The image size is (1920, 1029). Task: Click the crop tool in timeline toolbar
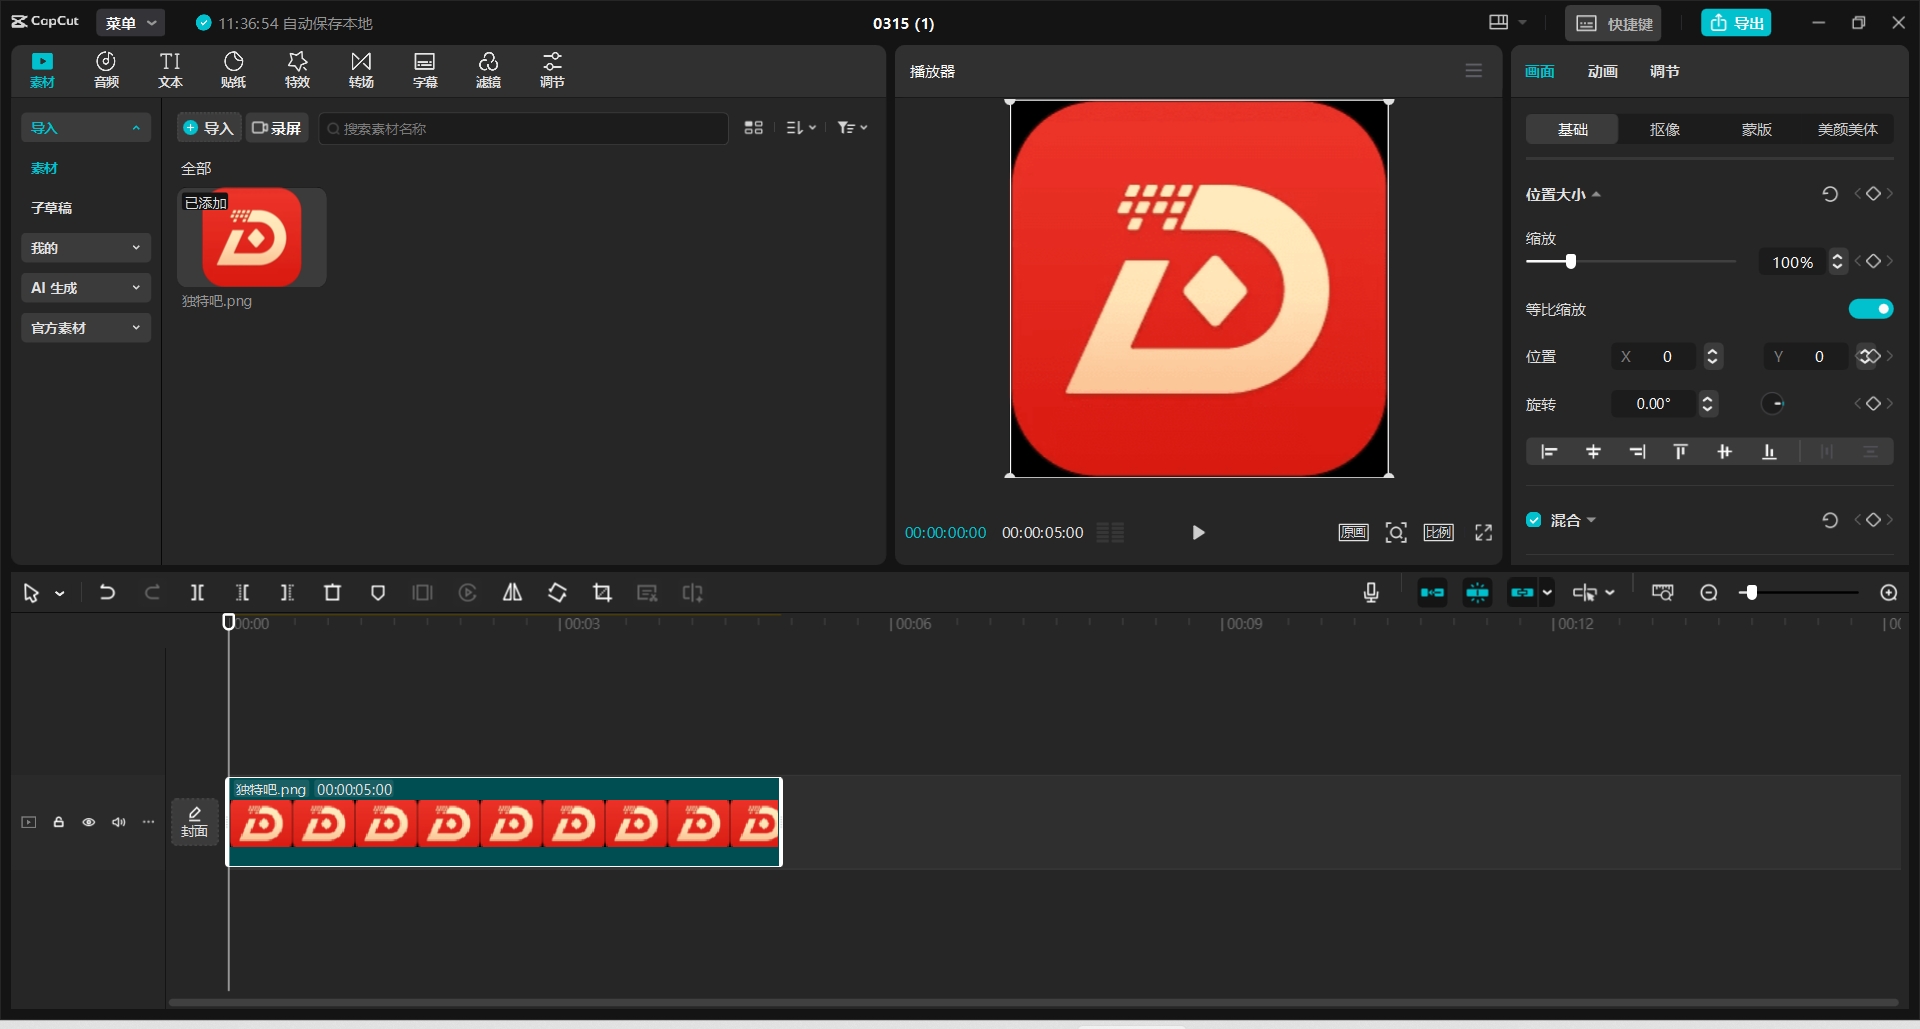coord(602,593)
